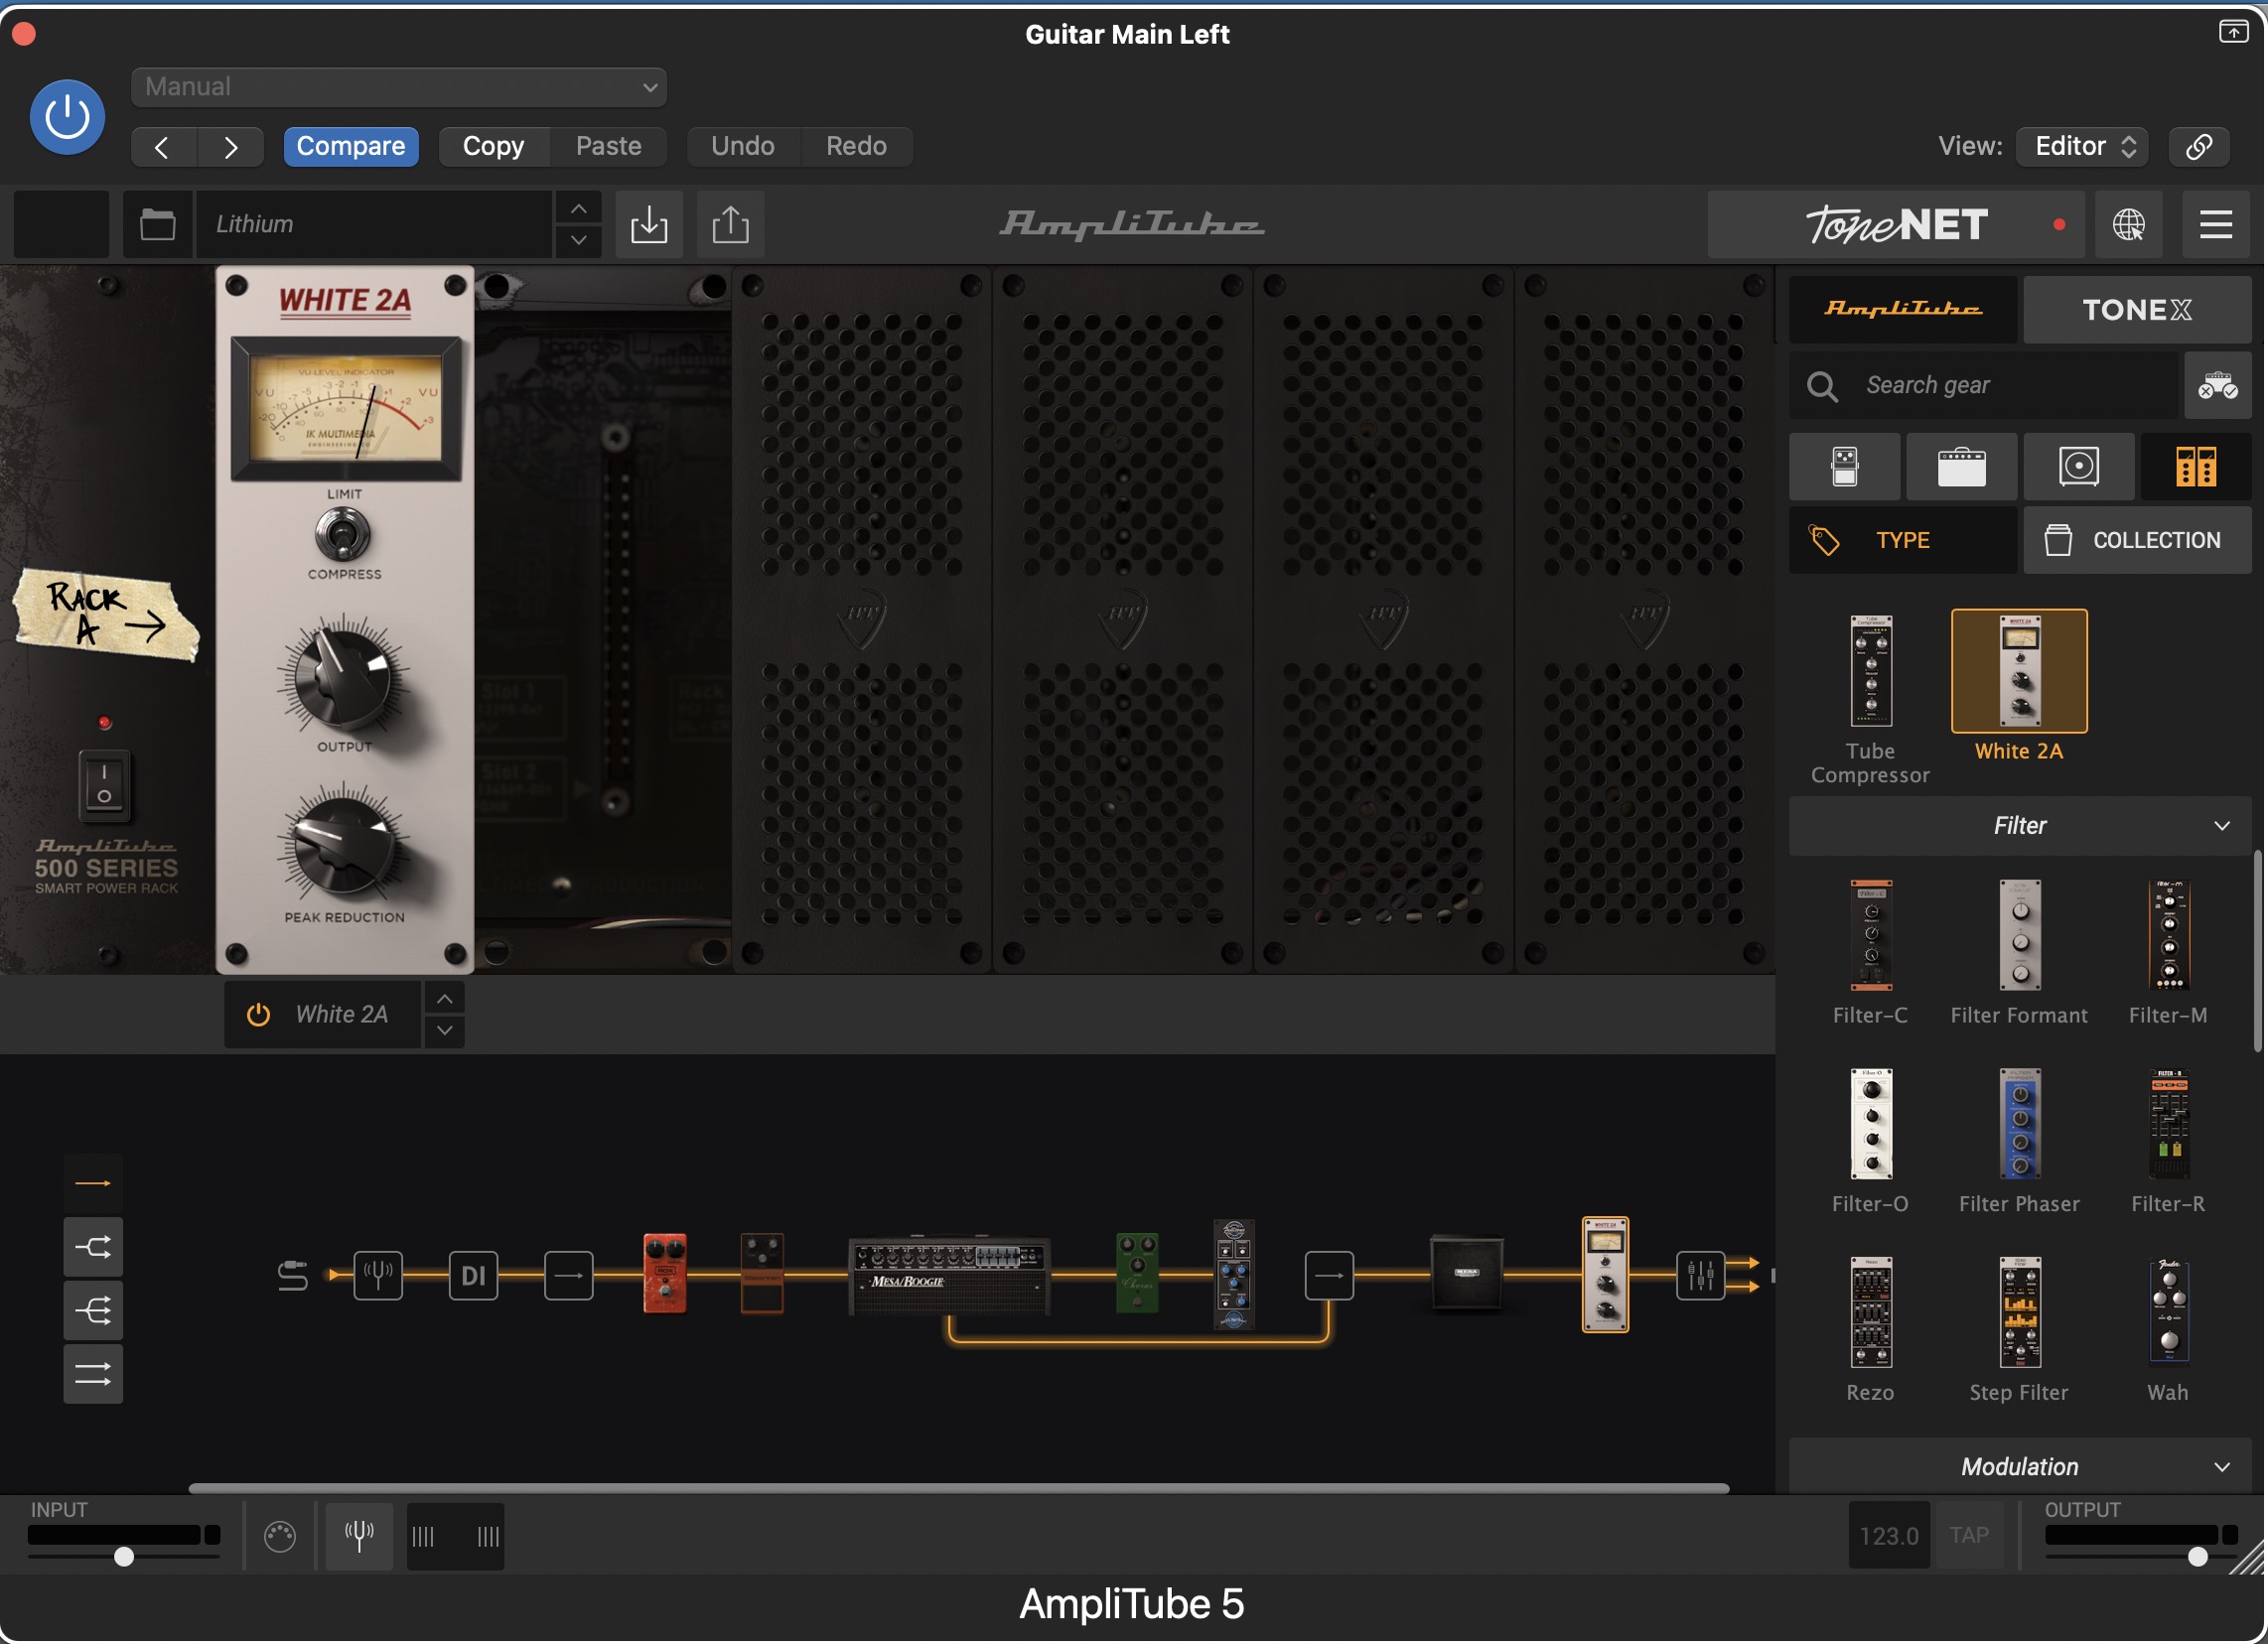Screen dimensions: 2268x1644
Task: Click the INPUT level slider handle
Action: 124,1557
